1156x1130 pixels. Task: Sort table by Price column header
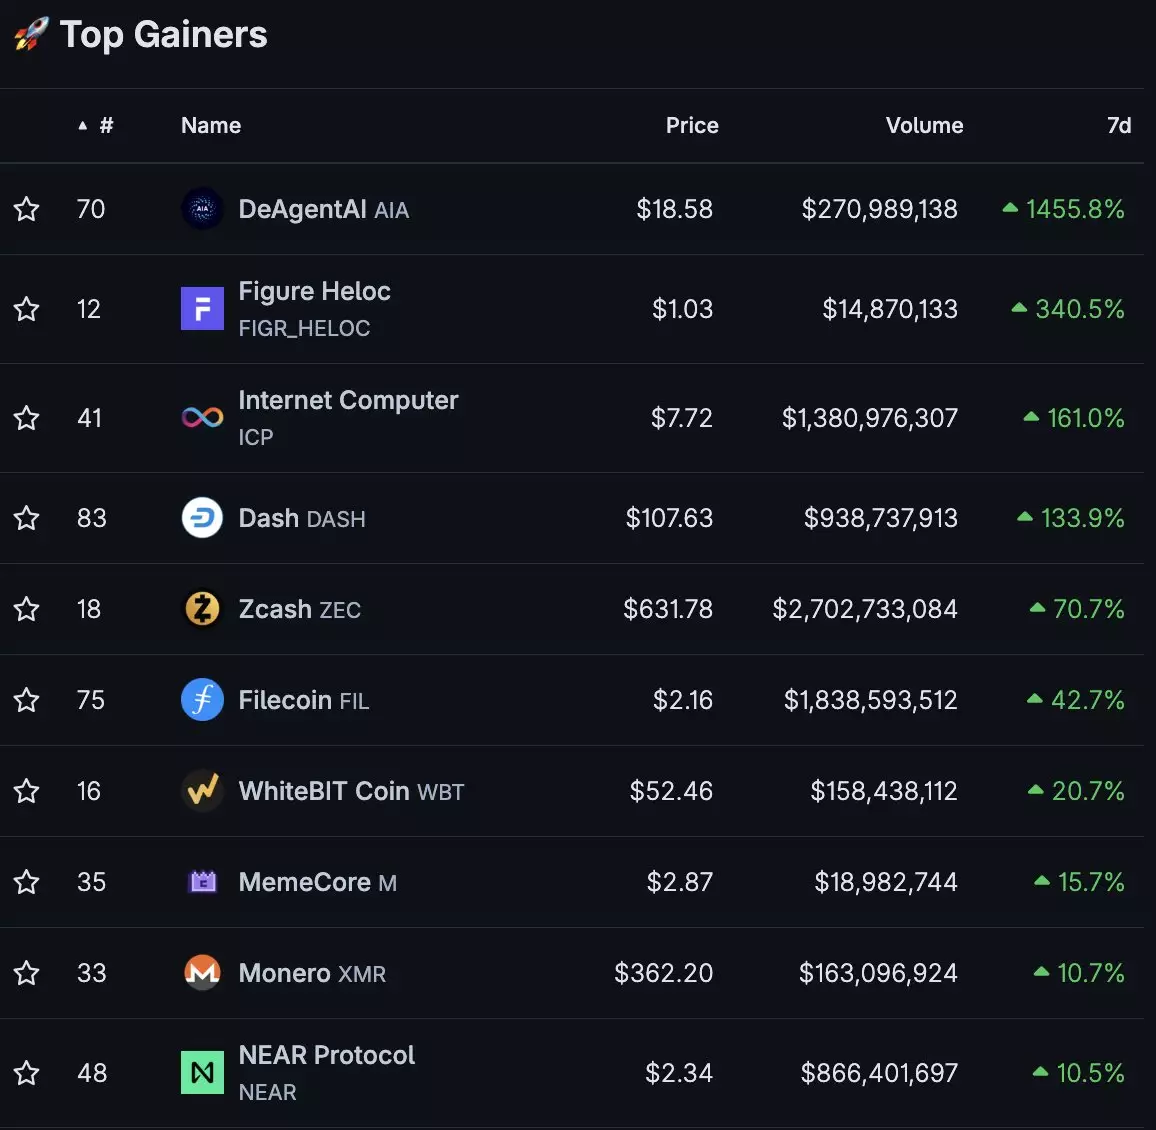(x=692, y=126)
